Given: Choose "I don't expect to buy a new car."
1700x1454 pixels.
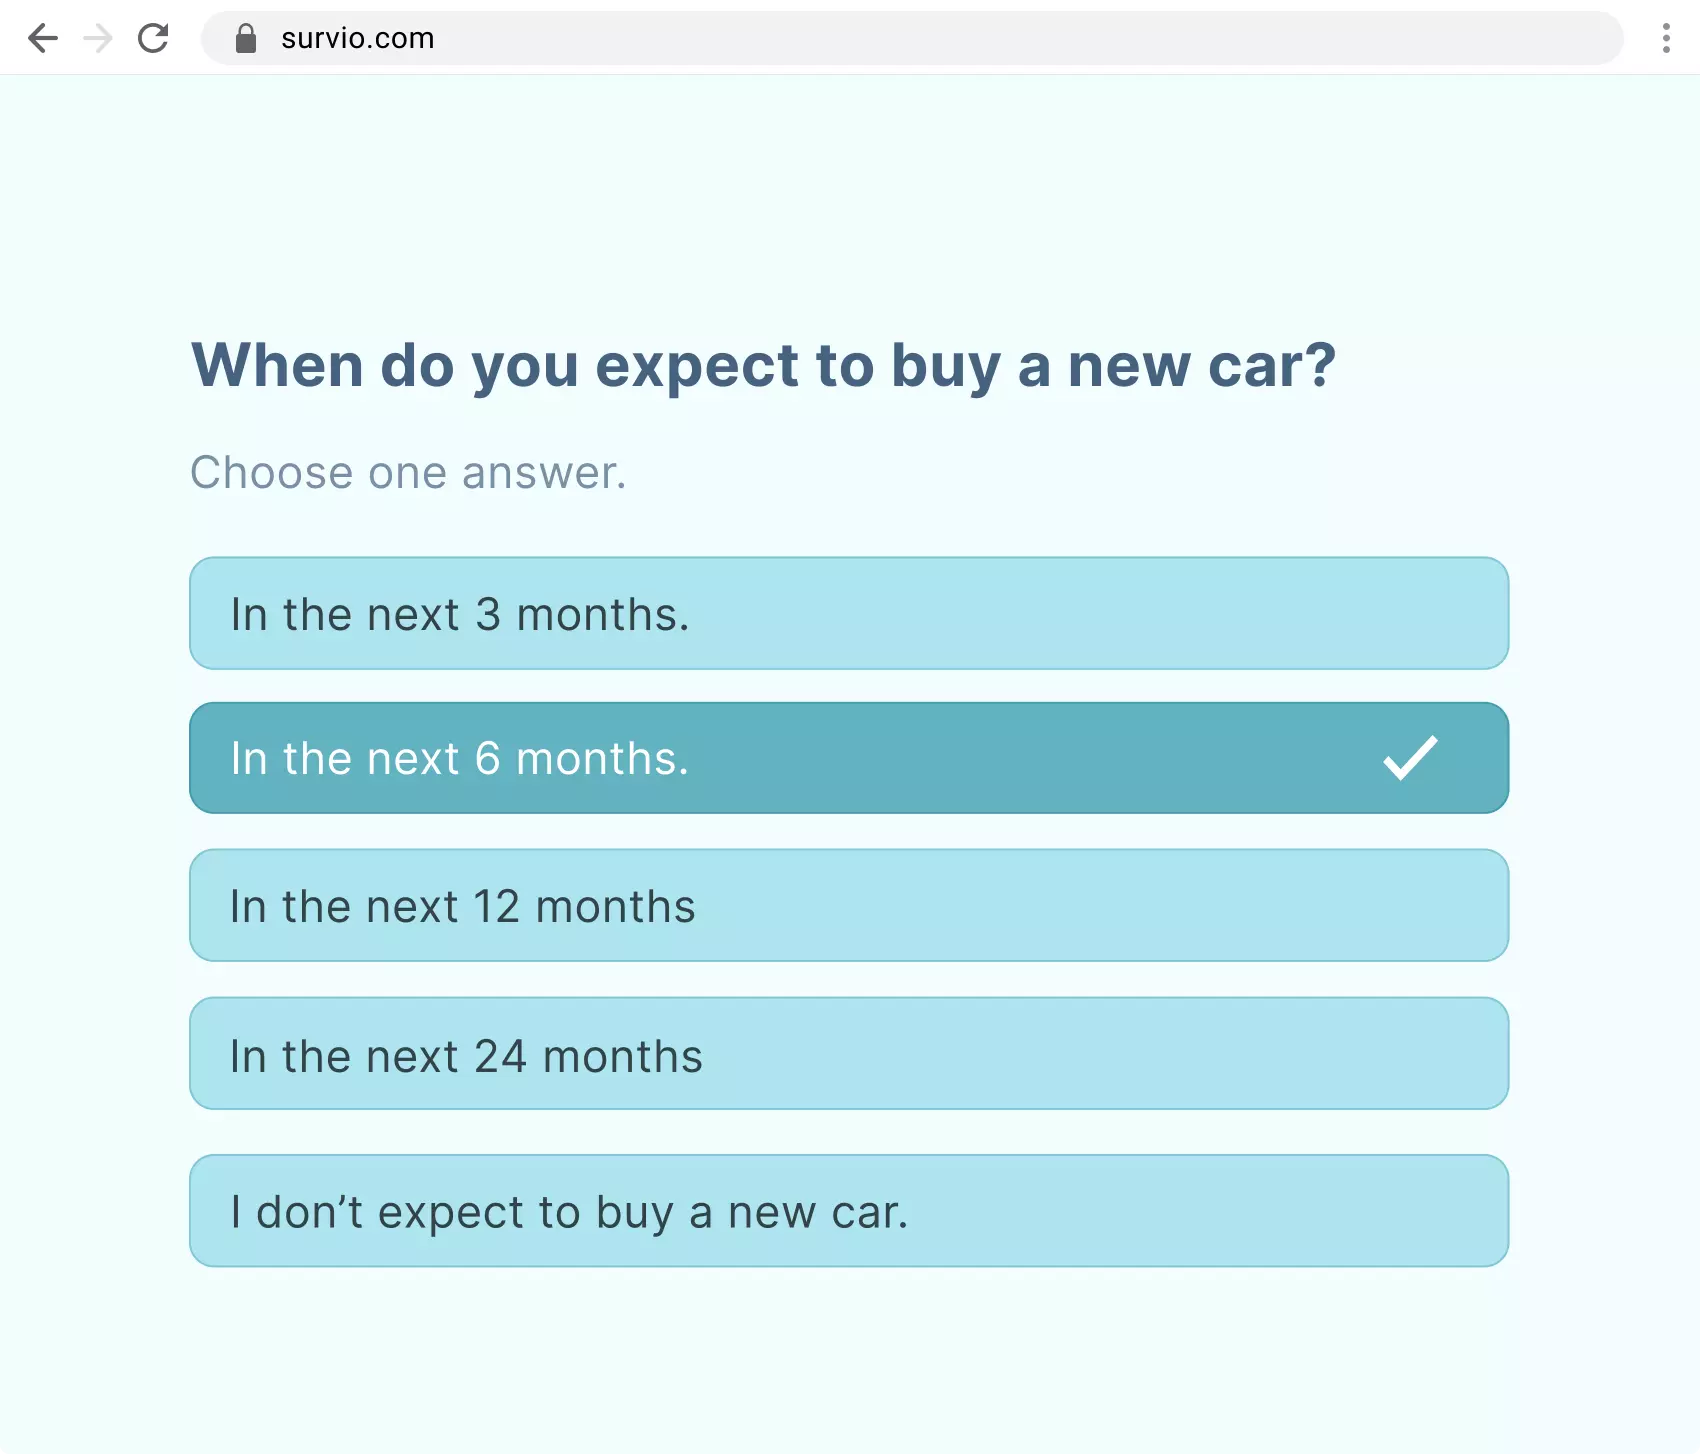Looking at the screenshot, I should tap(848, 1211).
